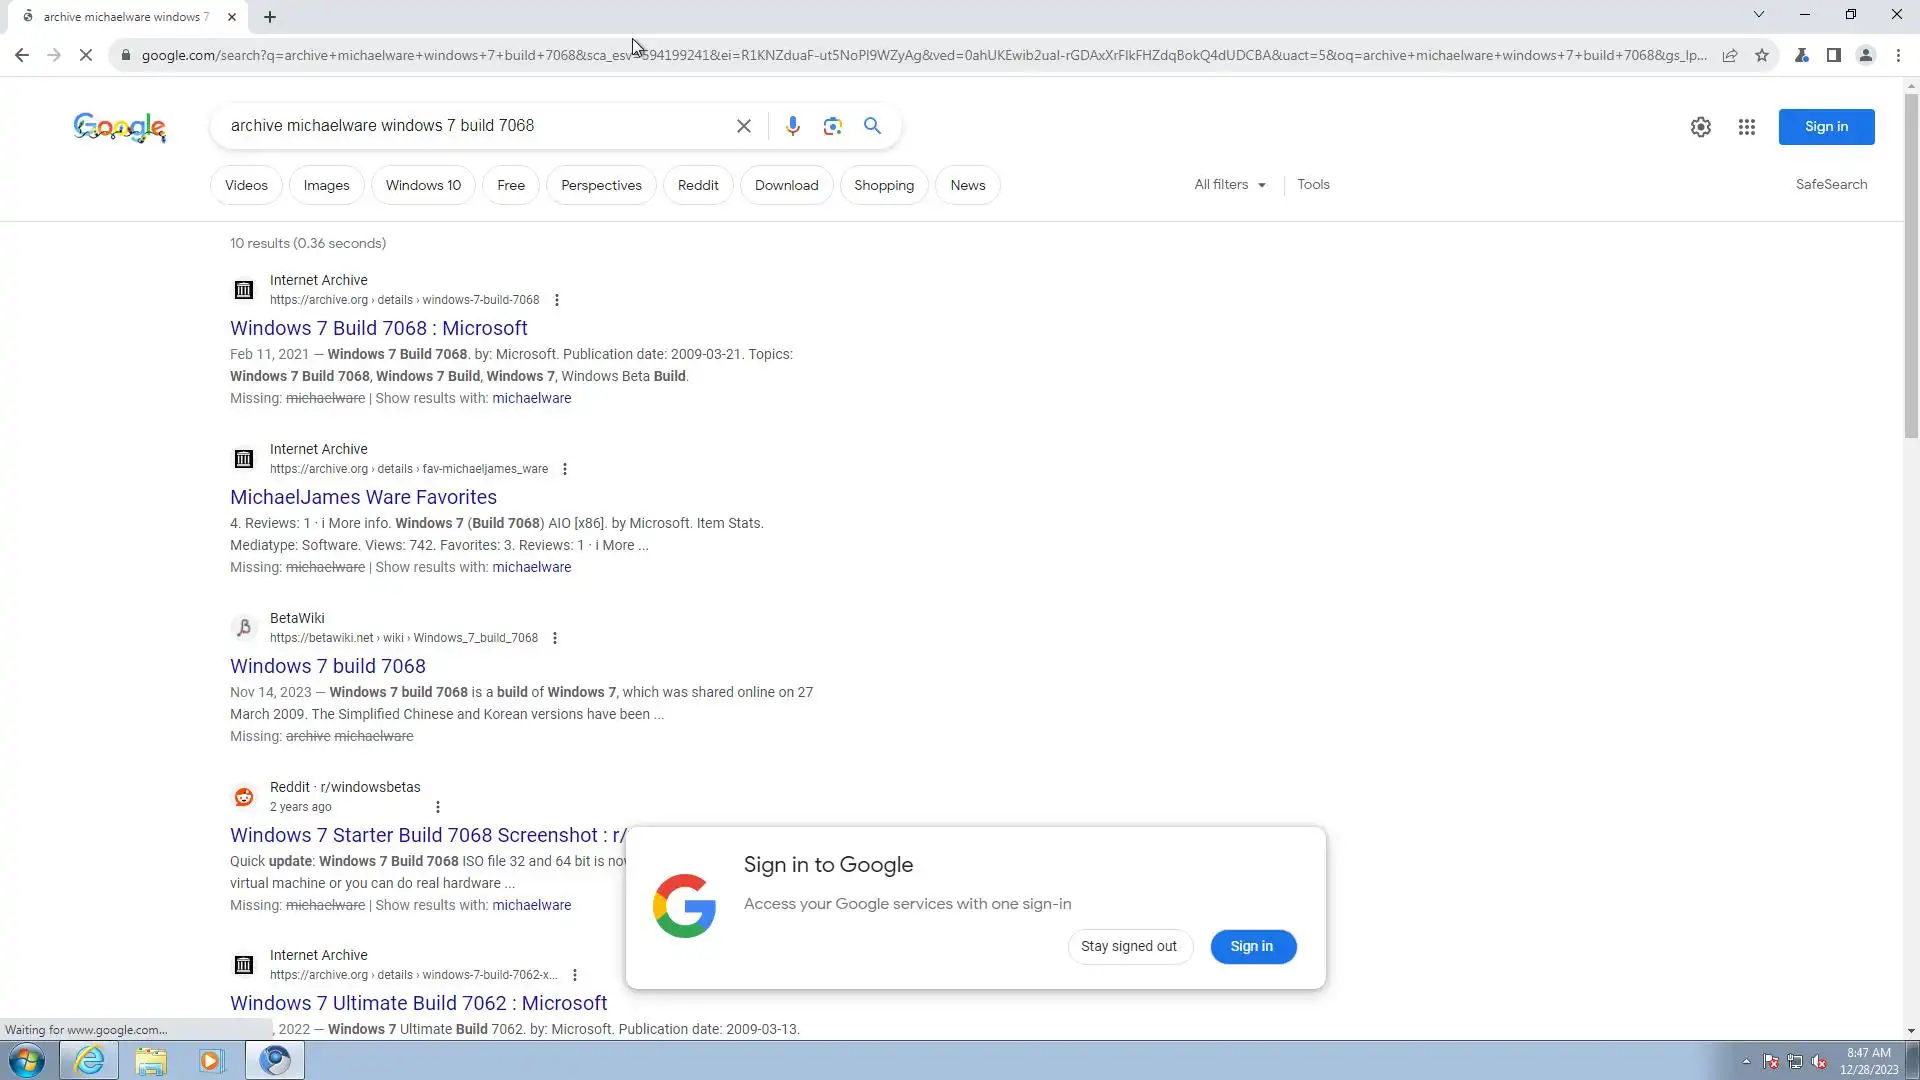Select the Images filter chip
The height and width of the screenshot is (1080, 1920).
click(x=326, y=186)
